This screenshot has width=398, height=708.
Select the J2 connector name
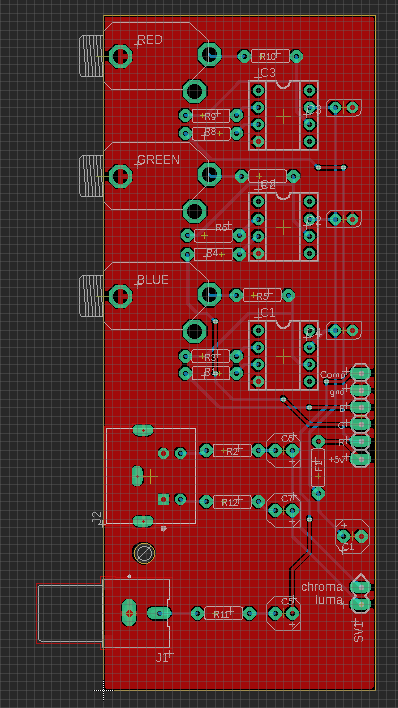[97, 517]
